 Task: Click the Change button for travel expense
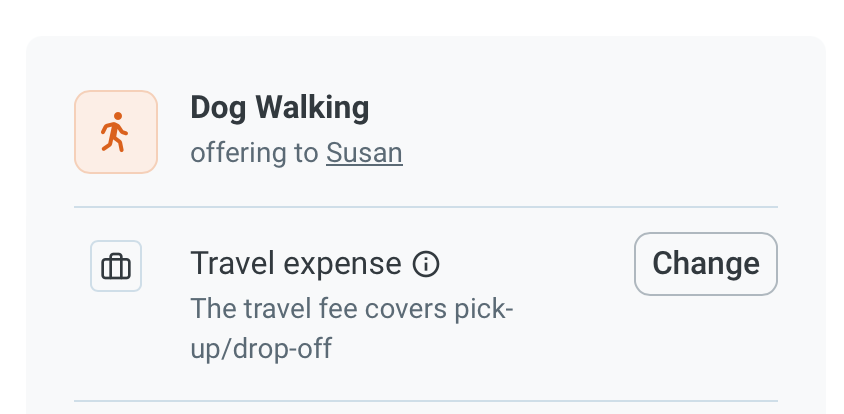[706, 264]
